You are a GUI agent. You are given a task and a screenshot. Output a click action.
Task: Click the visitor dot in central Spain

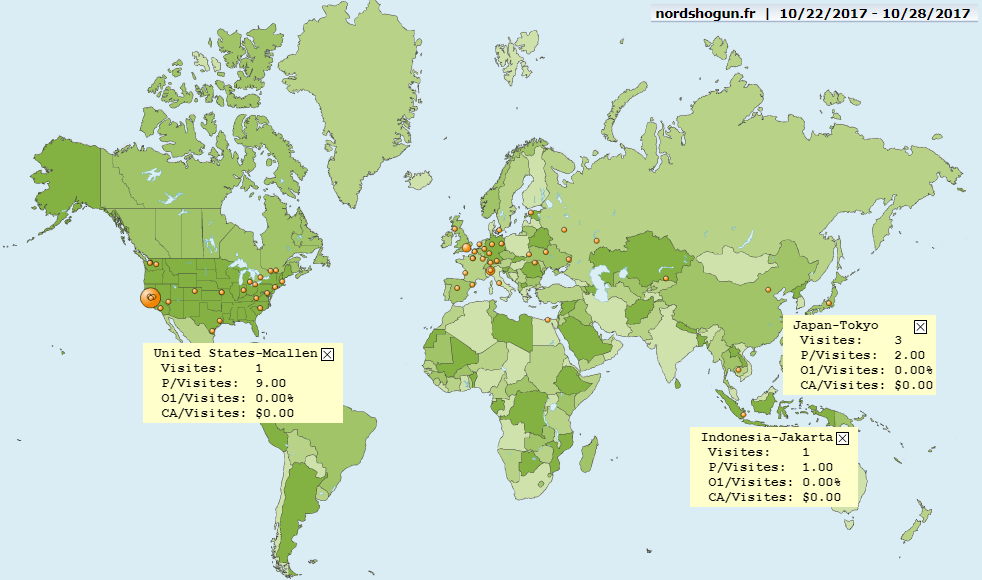tap(457, 288)
